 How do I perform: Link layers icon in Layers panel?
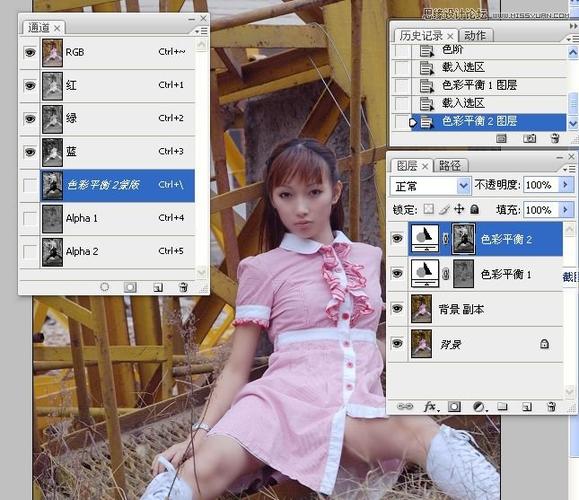pyautogui.click(x=405, y=407)
